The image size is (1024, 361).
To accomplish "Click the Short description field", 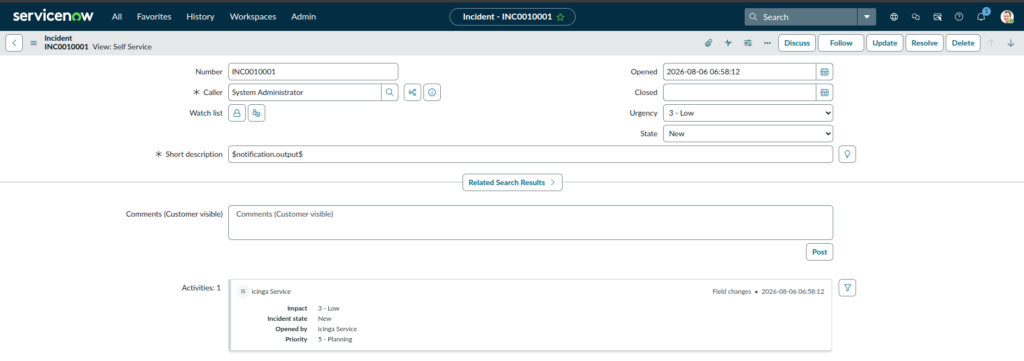I will click(x=530, y=154).
